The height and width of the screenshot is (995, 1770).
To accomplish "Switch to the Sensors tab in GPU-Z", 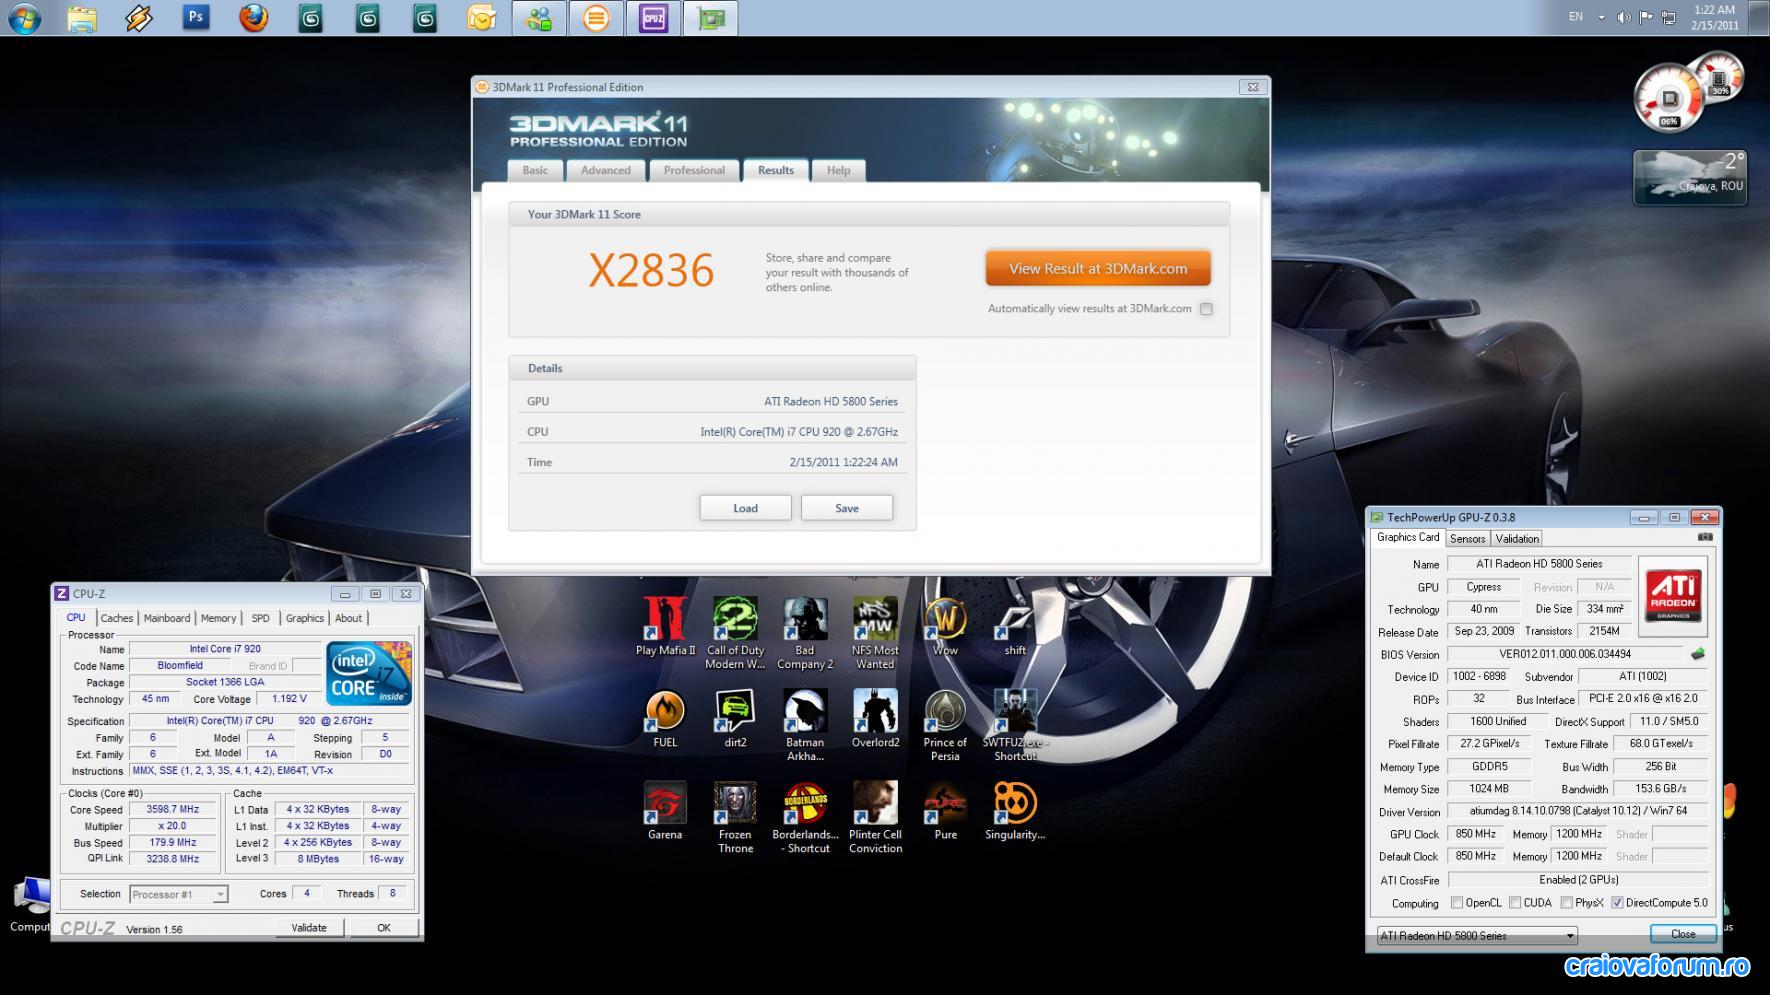I will pyautogui.click(x=1467, y=538).
